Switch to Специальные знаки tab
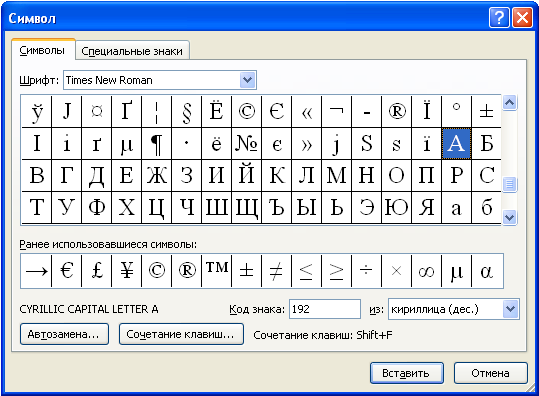This screenshot has width=539, height=396. pyautogui.click(x=132, y=51)
